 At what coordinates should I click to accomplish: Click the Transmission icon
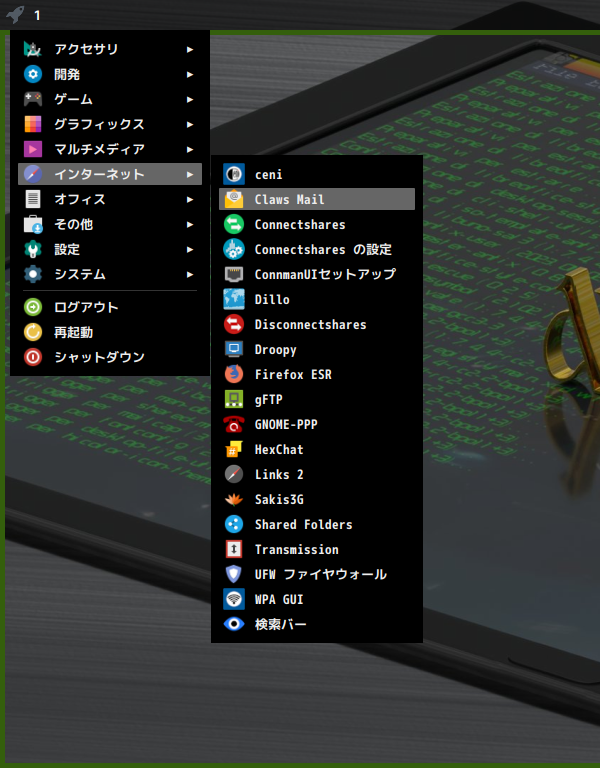point(234,549)
